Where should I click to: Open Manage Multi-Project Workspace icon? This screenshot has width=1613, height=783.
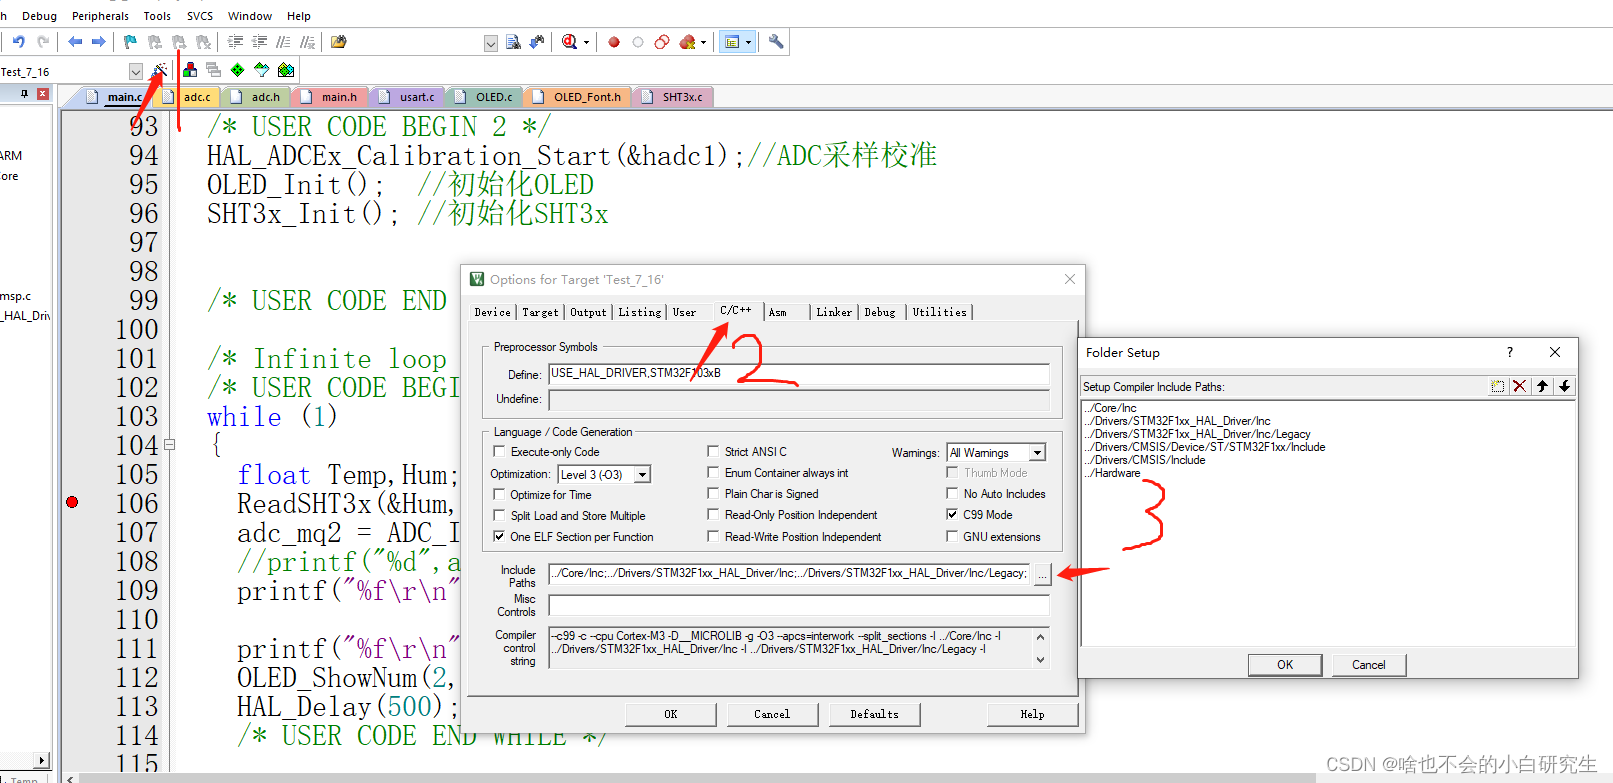[x=213, y=70]
